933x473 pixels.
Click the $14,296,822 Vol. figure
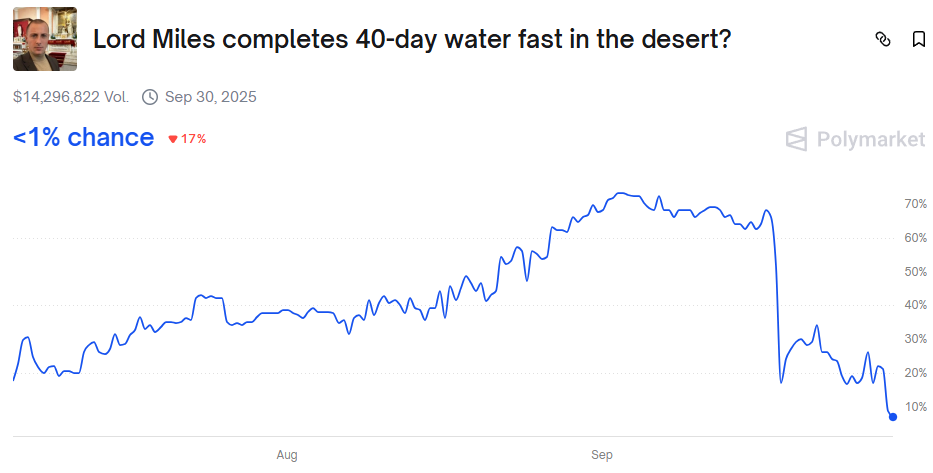point(71,97)
